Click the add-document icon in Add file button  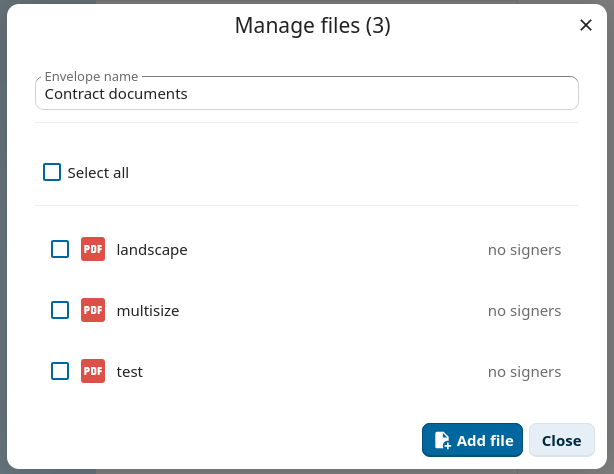(442, 441)
